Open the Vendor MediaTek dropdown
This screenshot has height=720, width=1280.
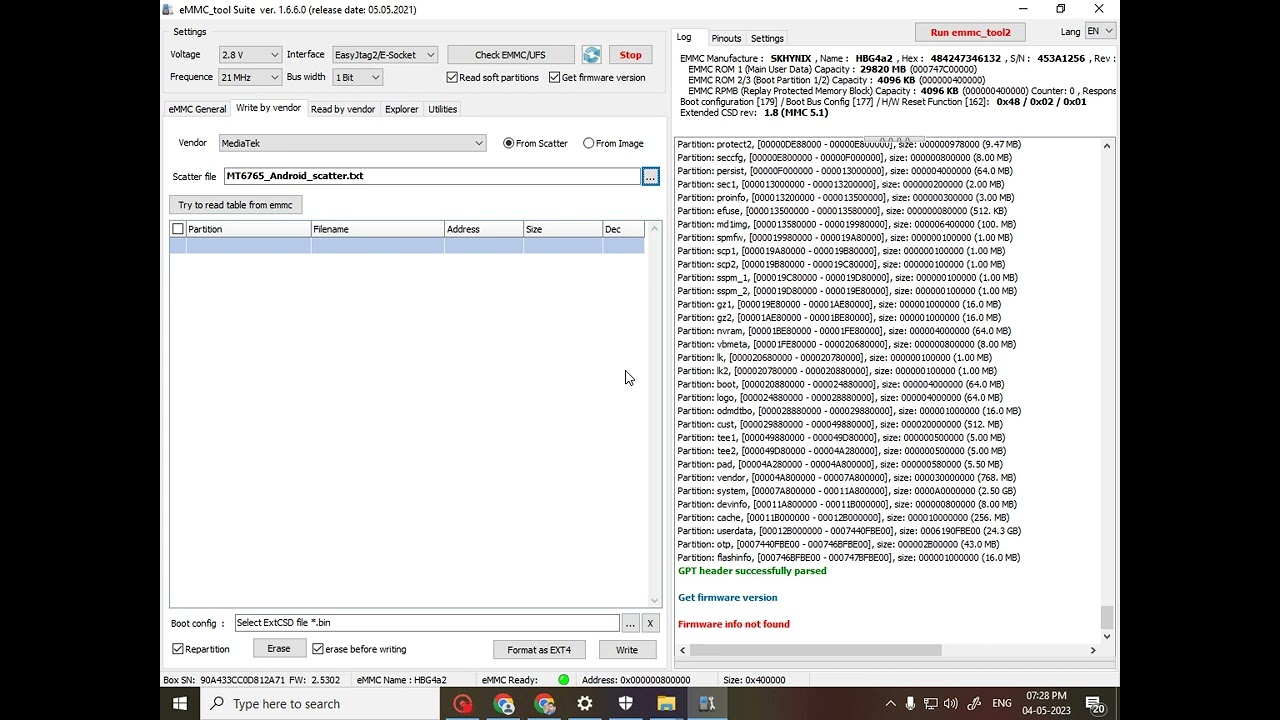(x=352, y=143)
